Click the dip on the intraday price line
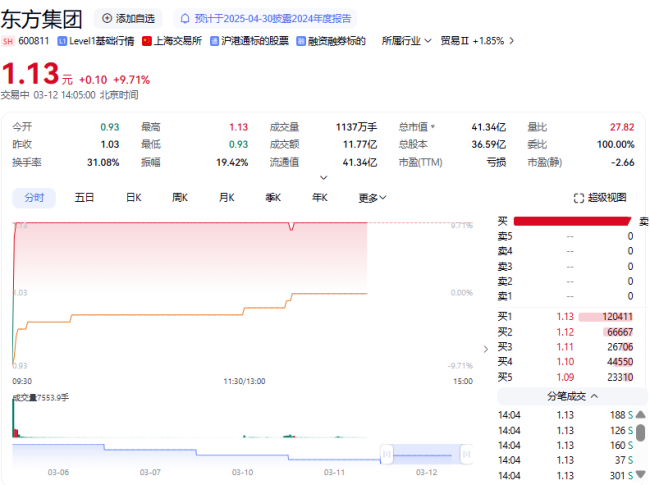The height and width of the screenshot is (485, 650). pos(291,226)
